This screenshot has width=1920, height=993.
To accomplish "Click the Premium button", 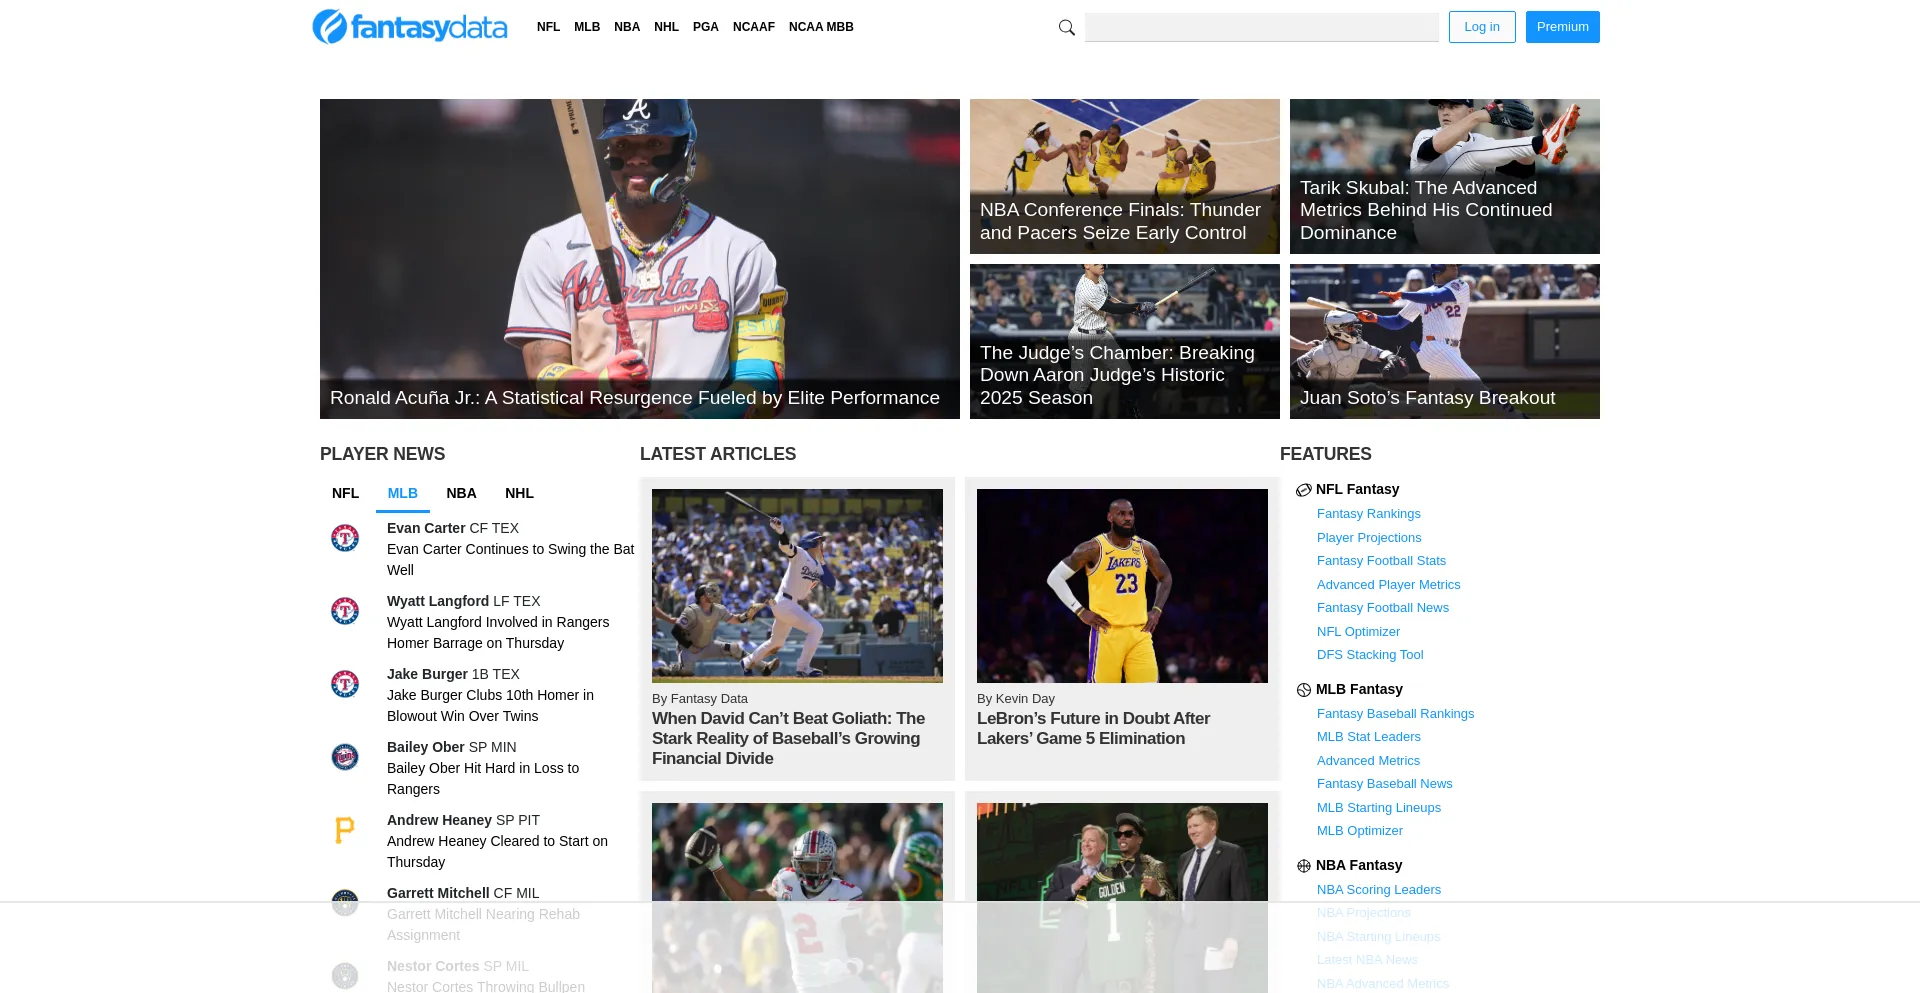I will (x=1562, y=27).
